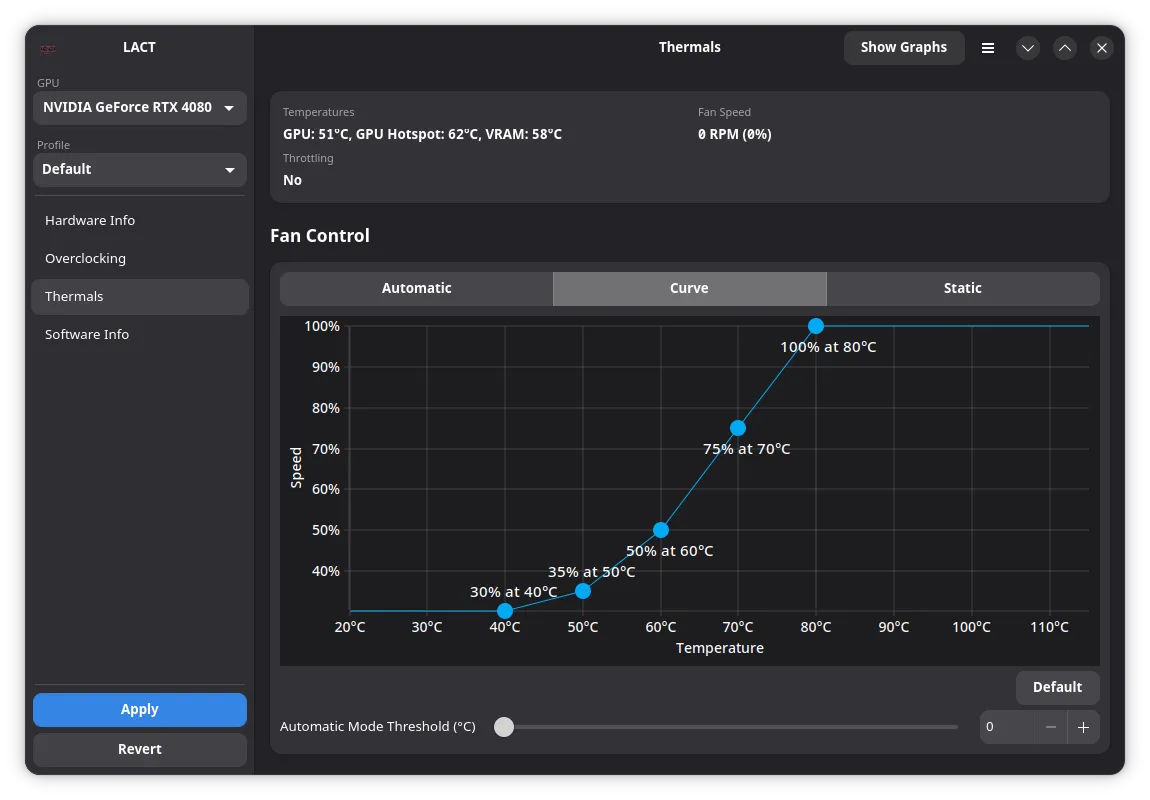Switch fan control to Static mode
This screenshot has width=1150, height=800.
[963, 288]
